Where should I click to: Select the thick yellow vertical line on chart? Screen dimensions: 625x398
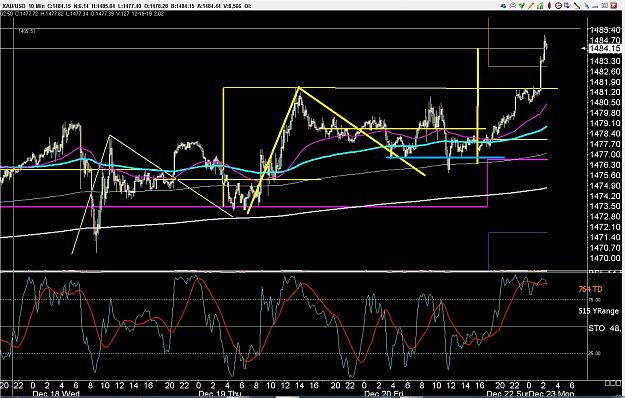tap(478, 106)
